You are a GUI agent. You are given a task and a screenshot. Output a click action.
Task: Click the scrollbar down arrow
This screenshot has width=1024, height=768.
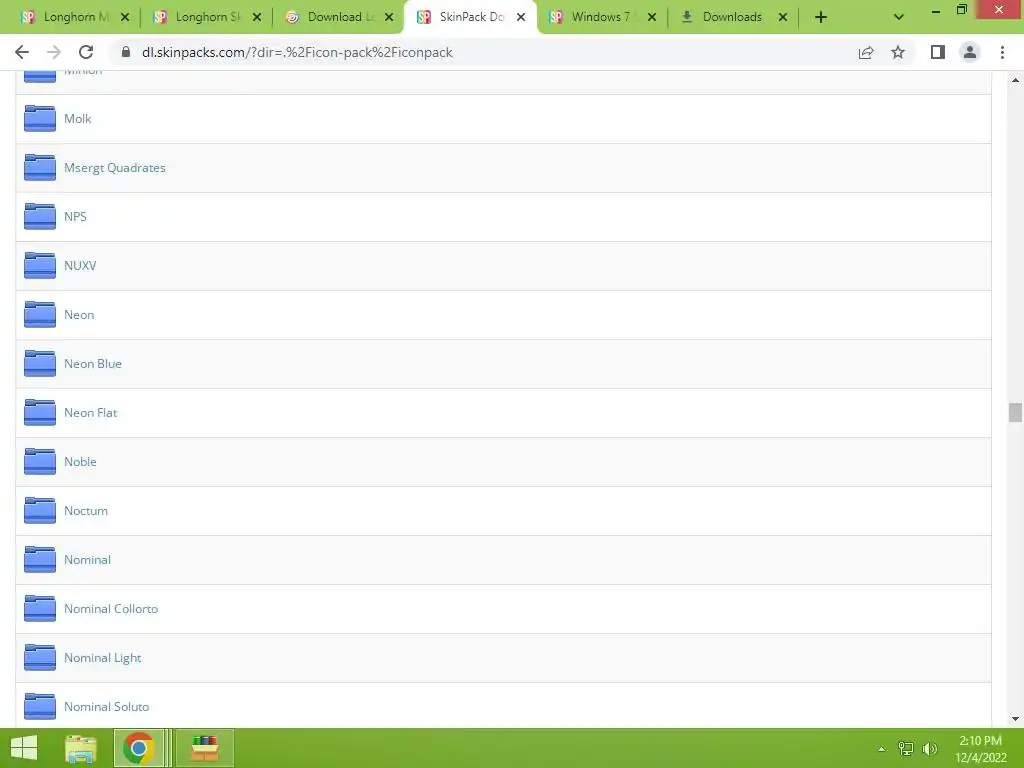[x=1015, y=719]
